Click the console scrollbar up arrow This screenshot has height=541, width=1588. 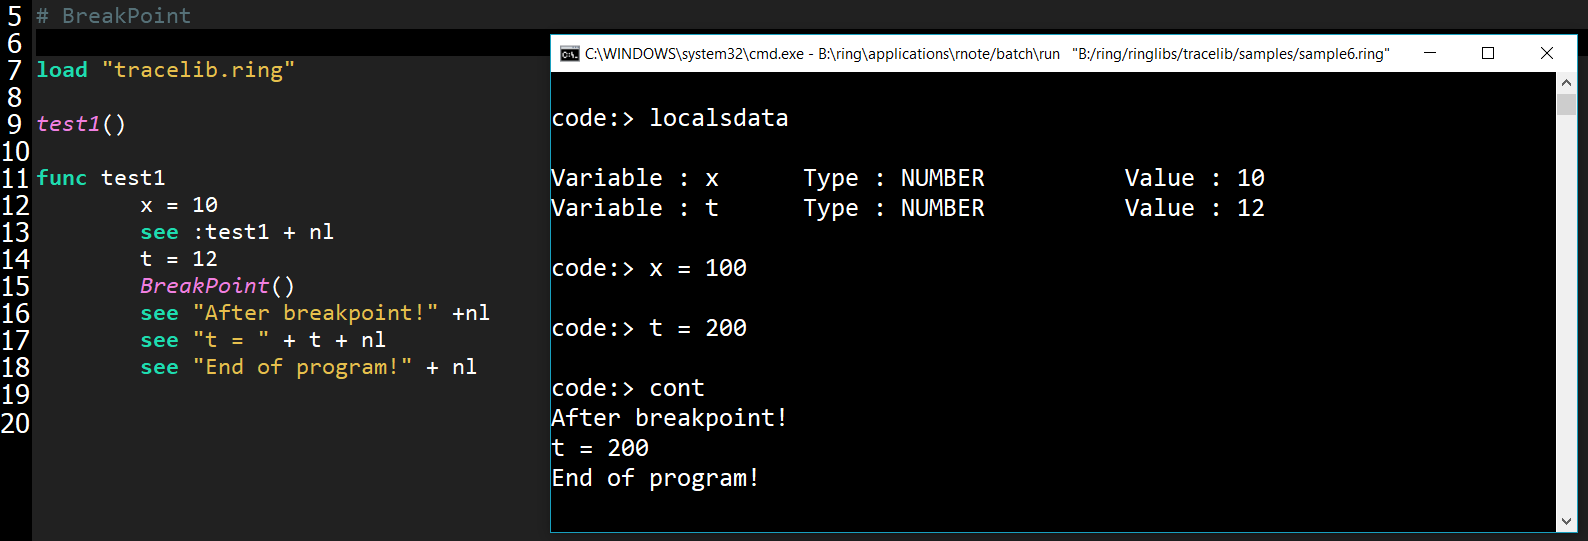pyautogui.click(x=1566, y=83)
